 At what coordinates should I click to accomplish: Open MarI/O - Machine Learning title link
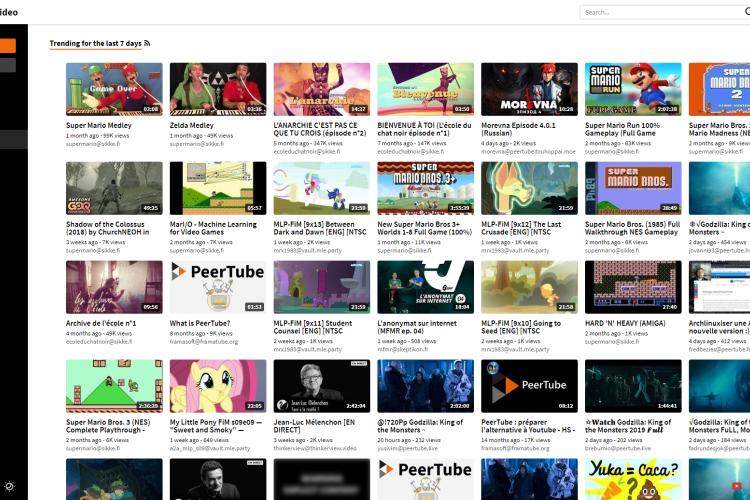point(213,228)
